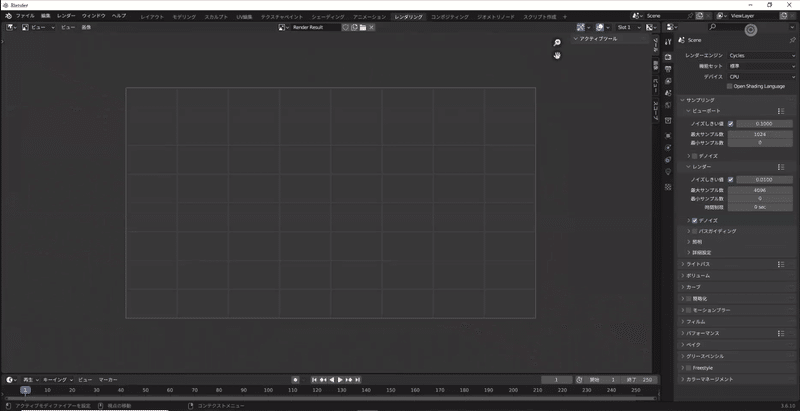Click the 時間制限 0 sec field
800x411 pixels.
click(760, 207)
